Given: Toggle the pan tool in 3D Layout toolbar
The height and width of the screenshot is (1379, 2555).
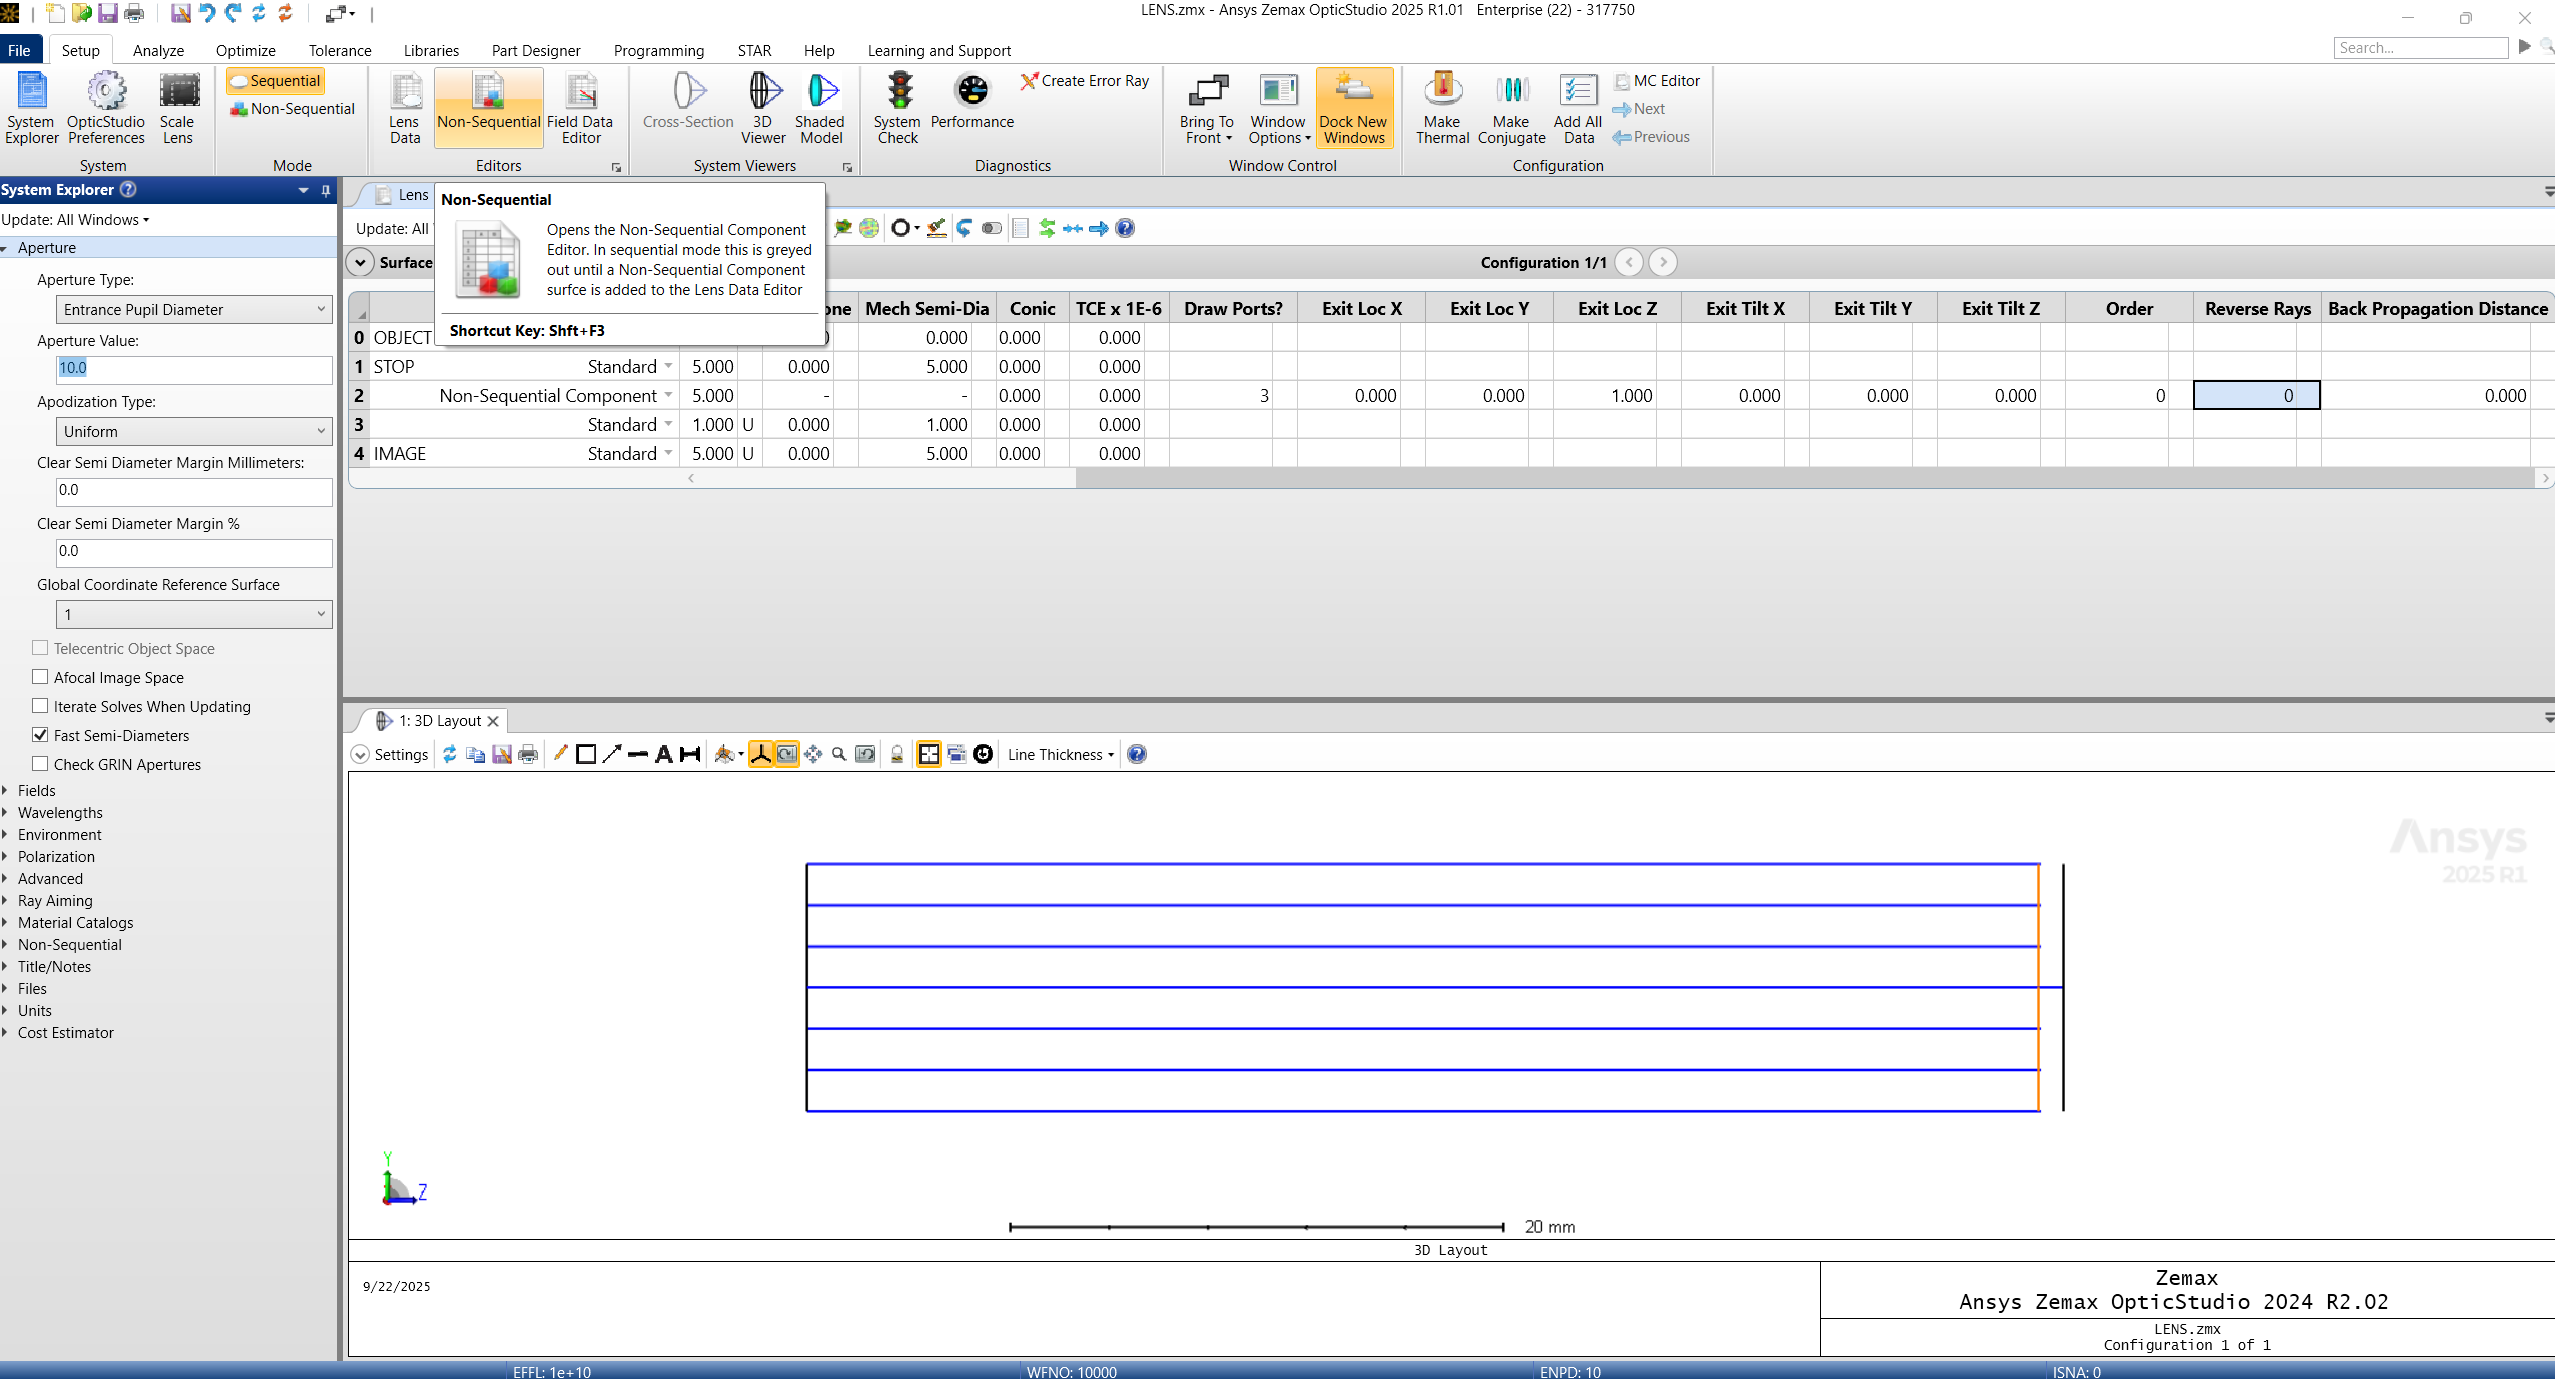Looking at the screenshot, I should point(813,754).
